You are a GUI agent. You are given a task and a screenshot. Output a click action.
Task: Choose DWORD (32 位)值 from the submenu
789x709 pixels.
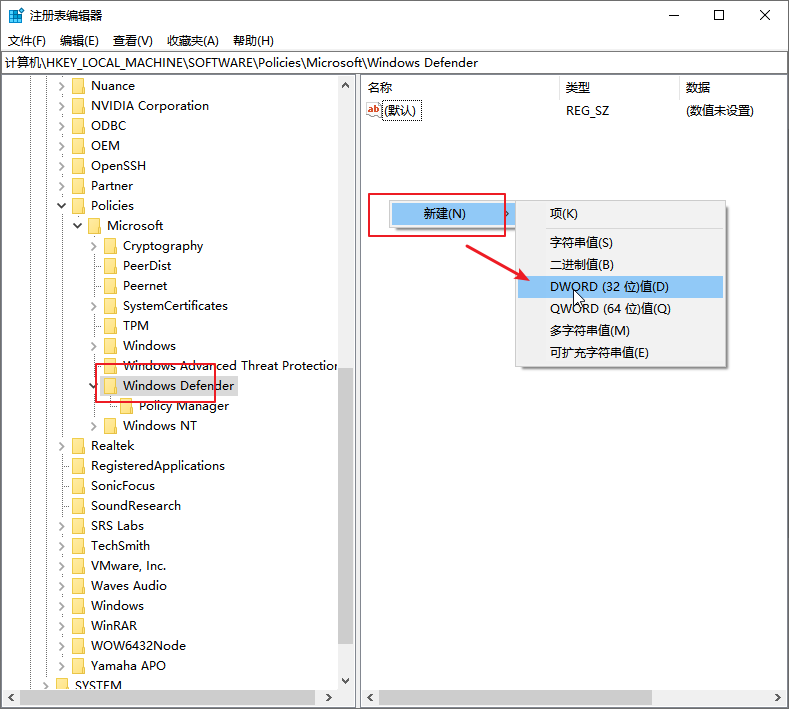coord(609,287)
